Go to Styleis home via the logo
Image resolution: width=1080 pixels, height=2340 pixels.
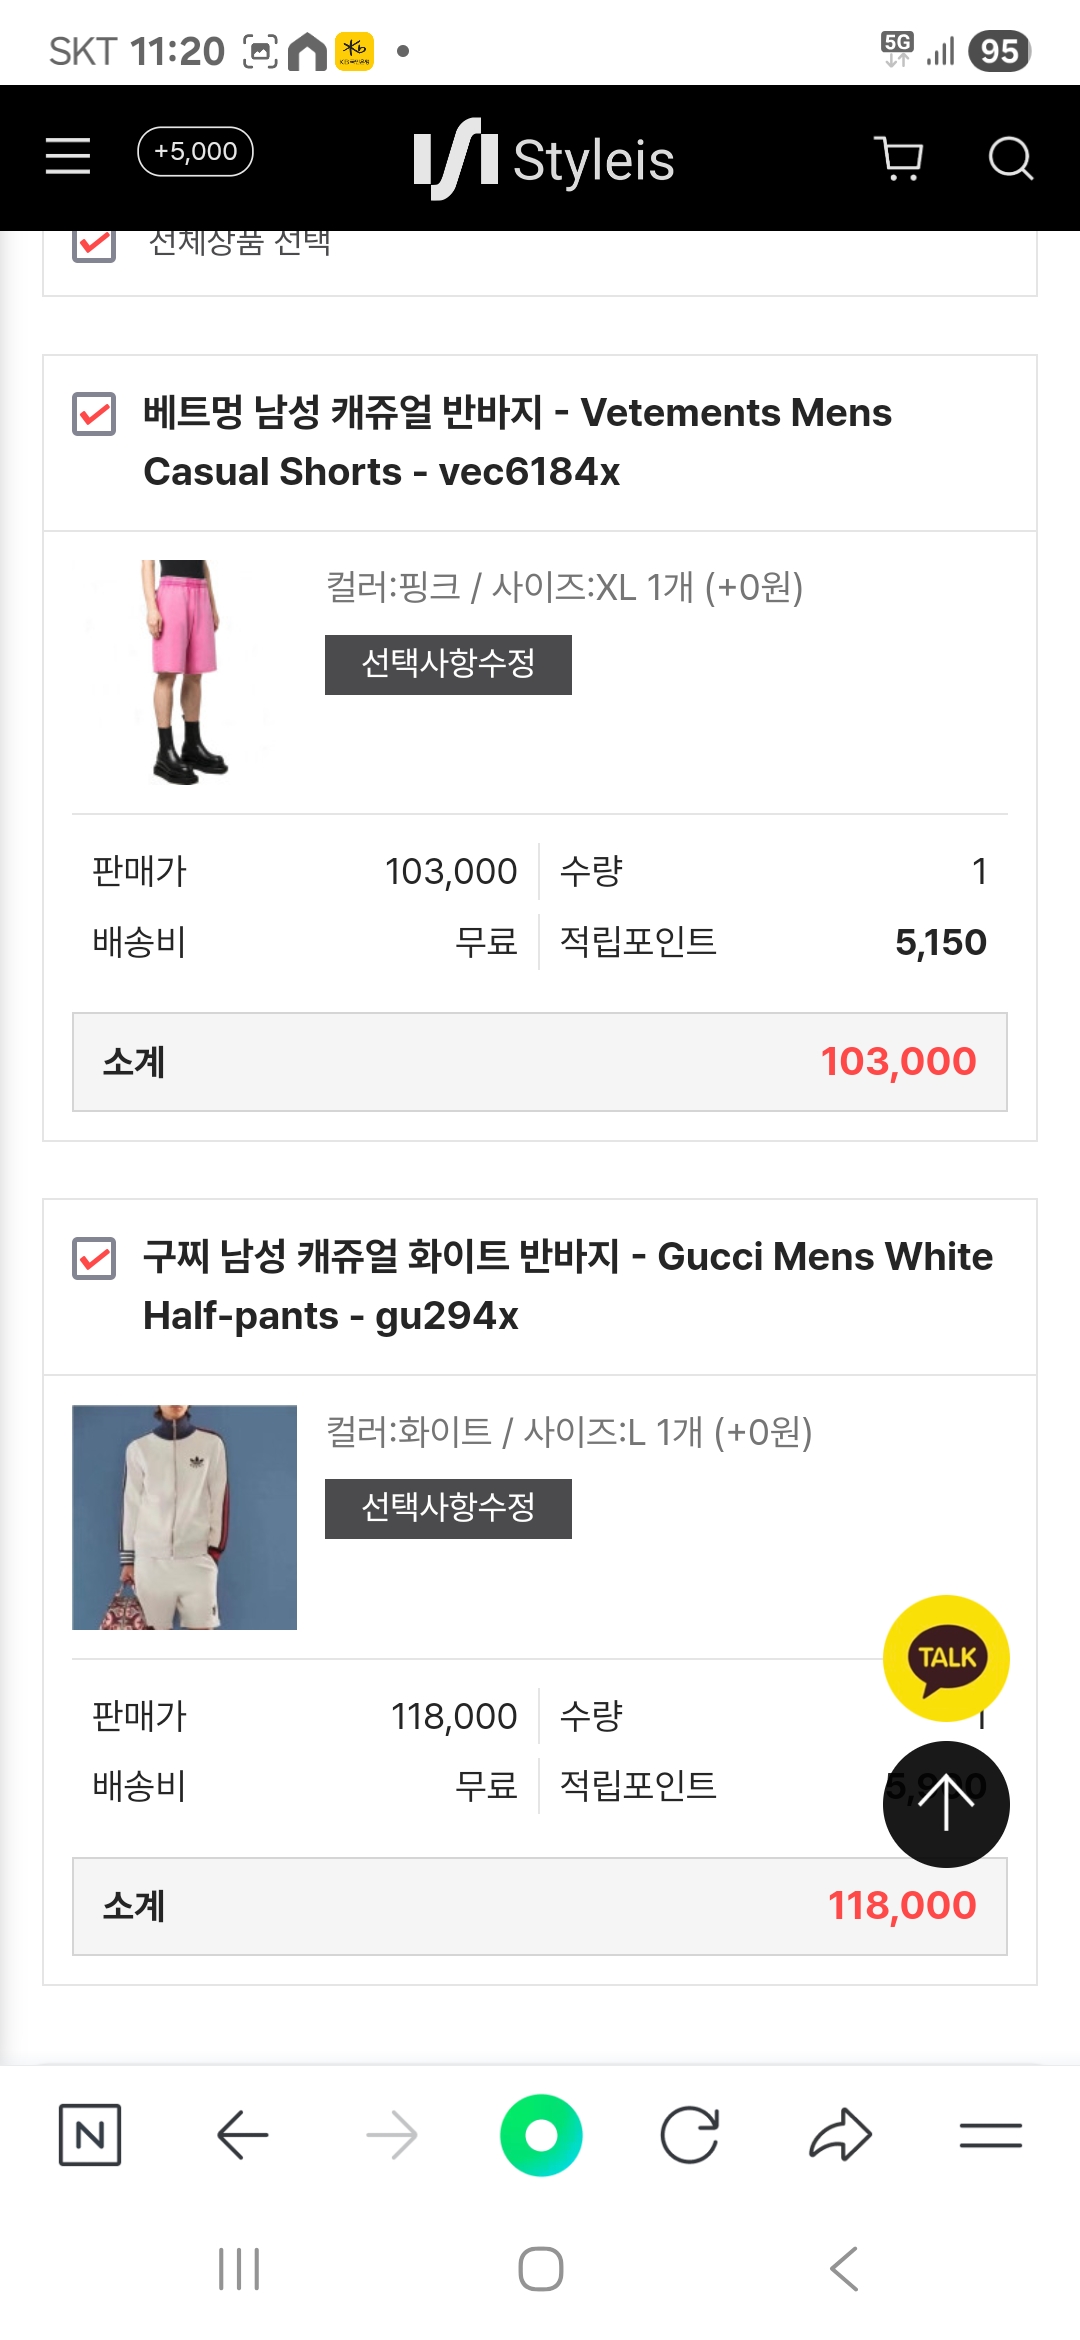click(x=544, y=159)
